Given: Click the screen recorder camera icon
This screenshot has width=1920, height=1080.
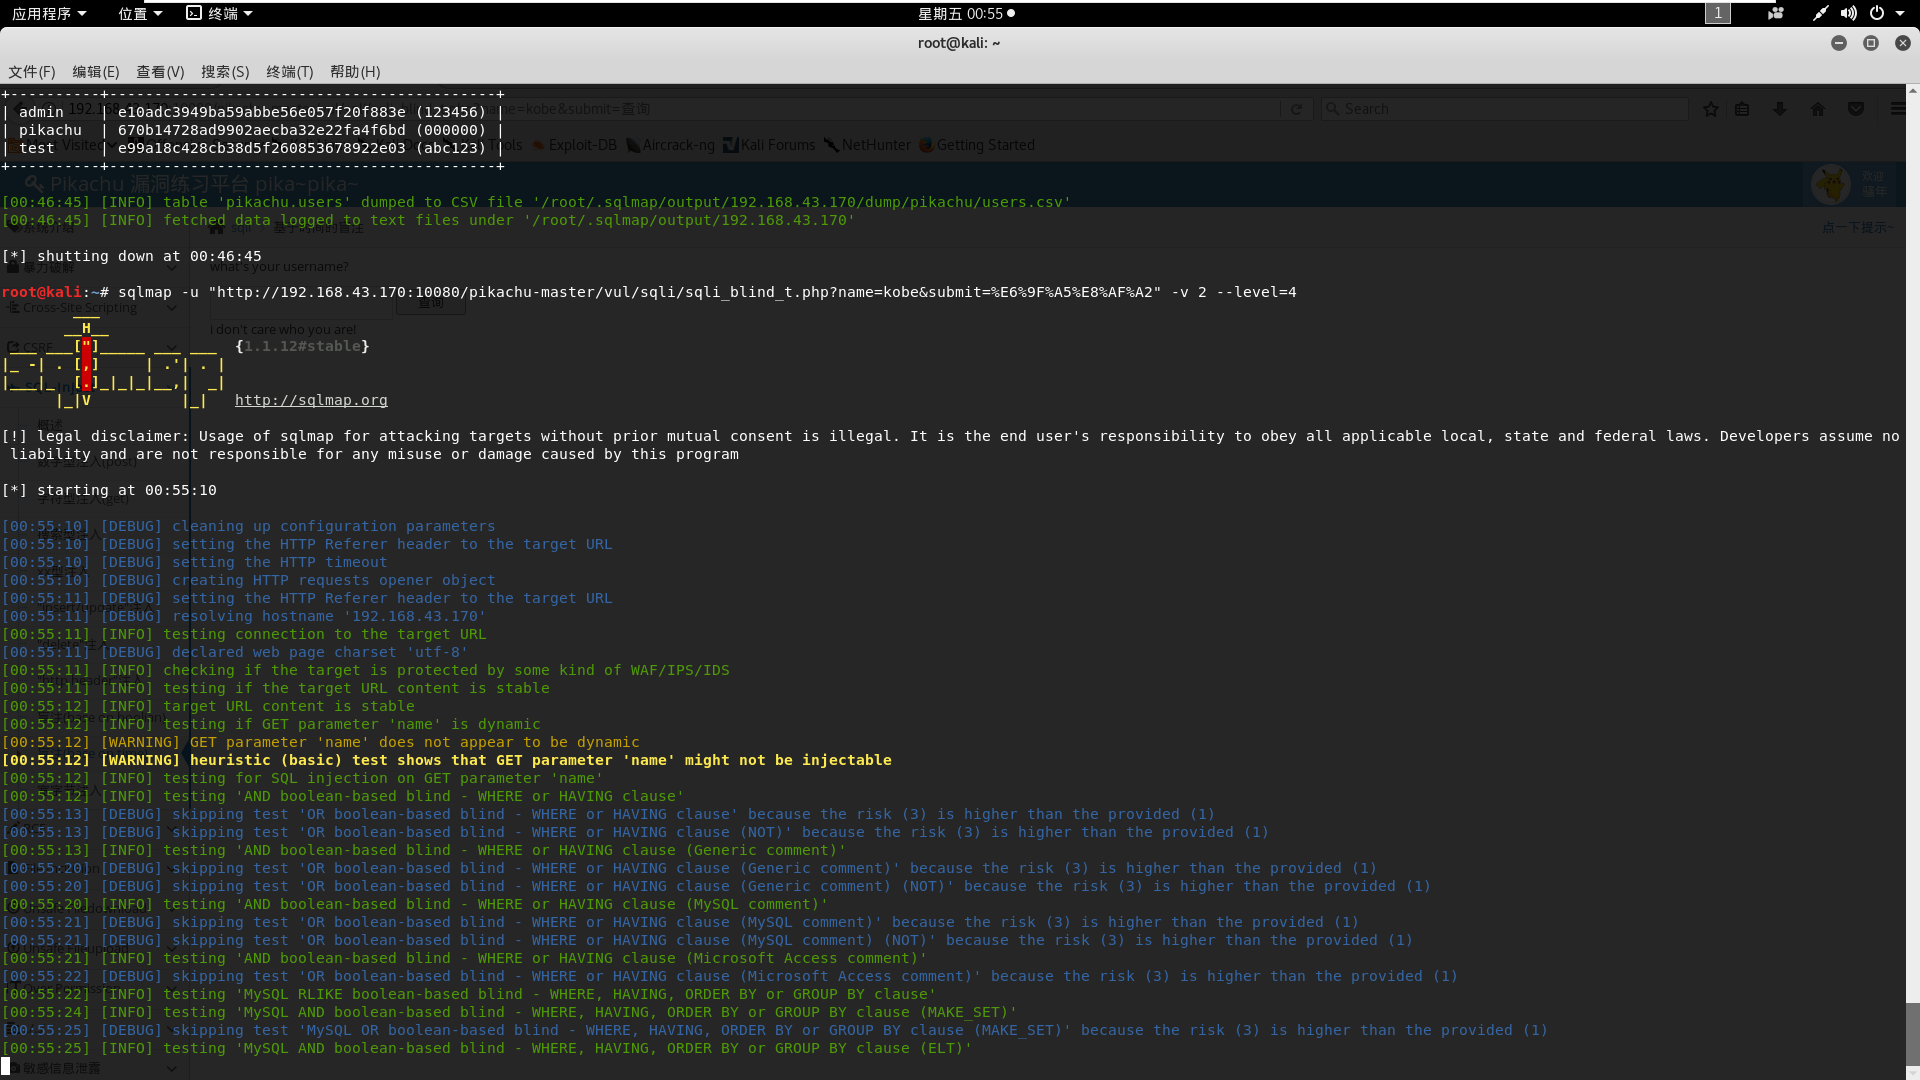Looking at the screenshot, I should click(x=1776, y=13).
